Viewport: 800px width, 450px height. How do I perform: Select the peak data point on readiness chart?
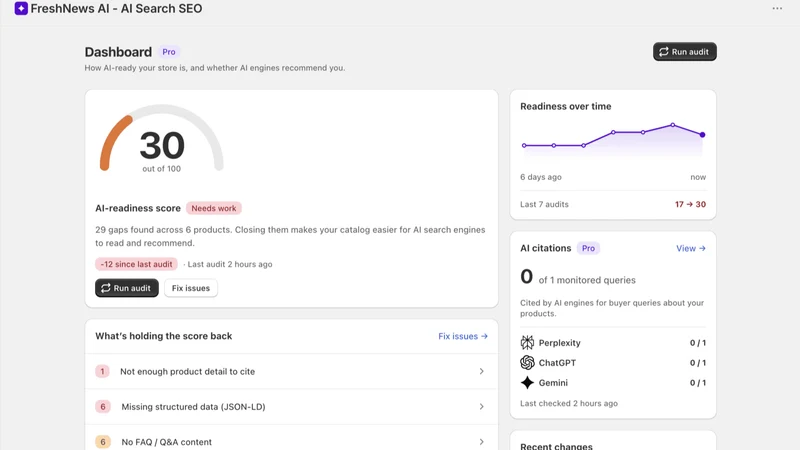point(673,125)
